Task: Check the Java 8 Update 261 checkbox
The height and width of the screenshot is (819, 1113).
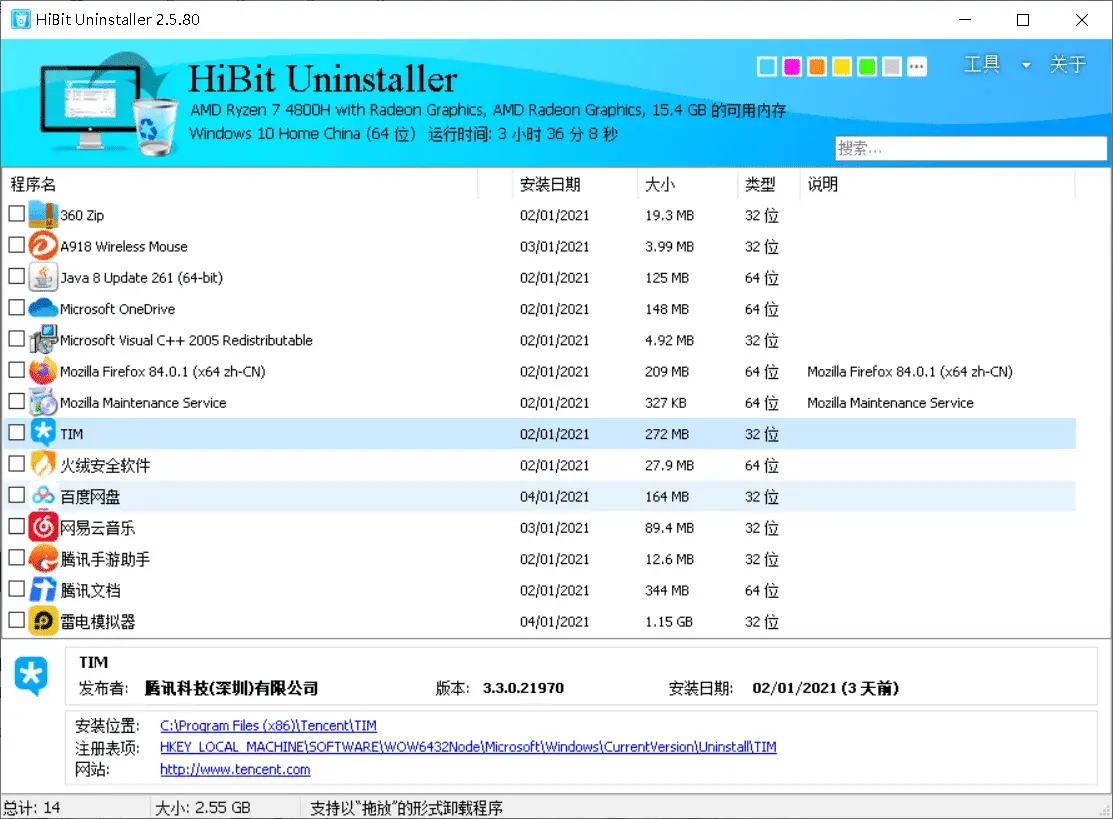Action: [16, 275]
